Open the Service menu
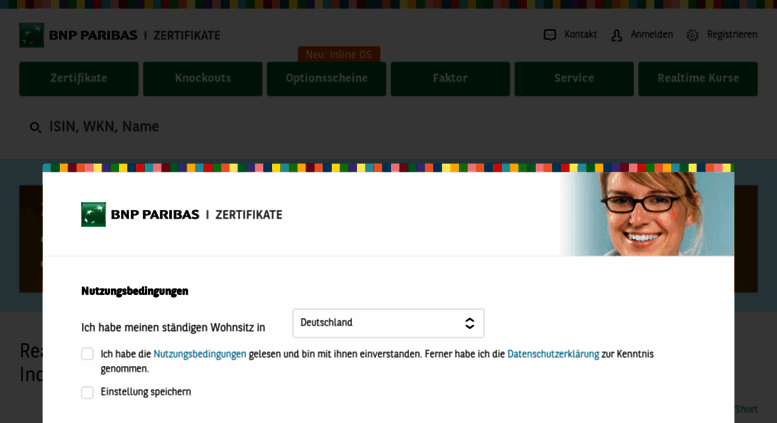This screenshot has height=423, width=777. [574, 79]
